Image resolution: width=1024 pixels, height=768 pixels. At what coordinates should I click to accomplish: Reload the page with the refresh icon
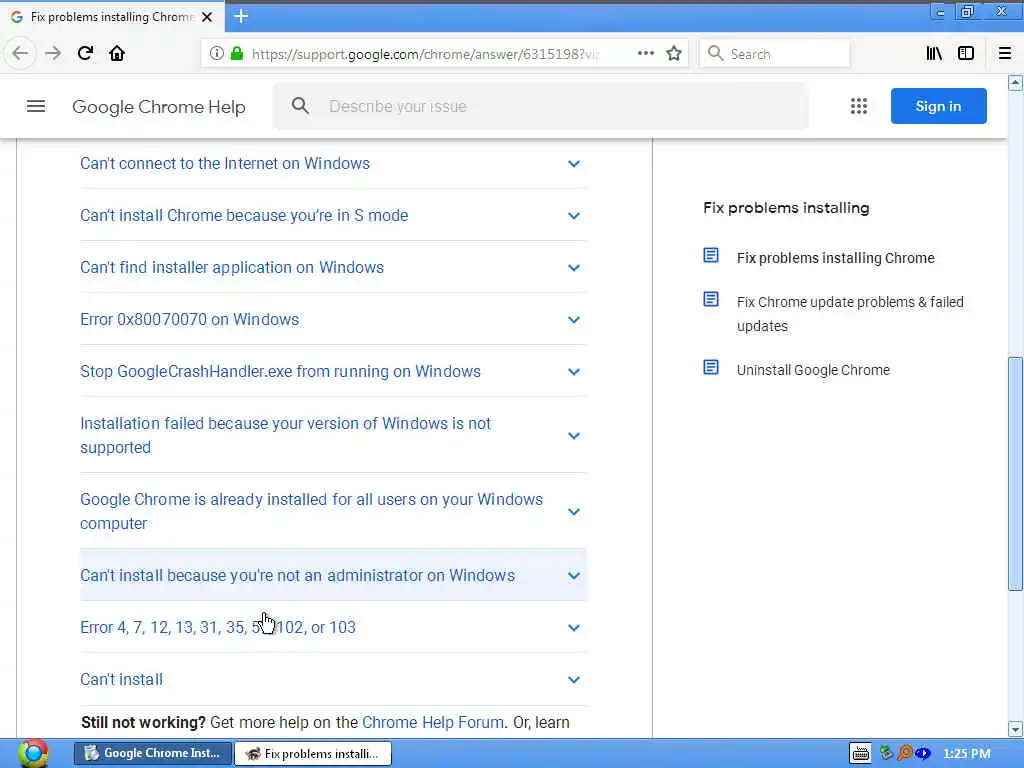coord(85,53)
